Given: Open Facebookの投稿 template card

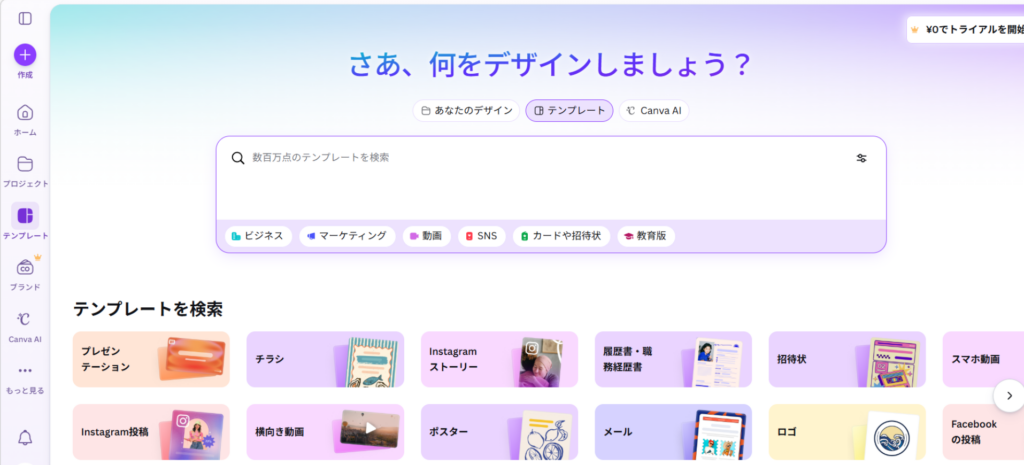Looking at the screenshot, I should click(x=983, y=432).
